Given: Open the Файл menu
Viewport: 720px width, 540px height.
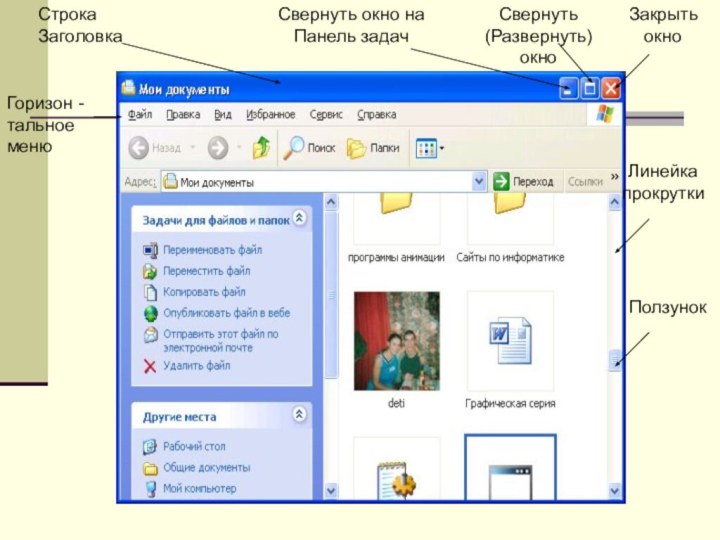Looking at the screenshot, I should (x=140, y=115).
